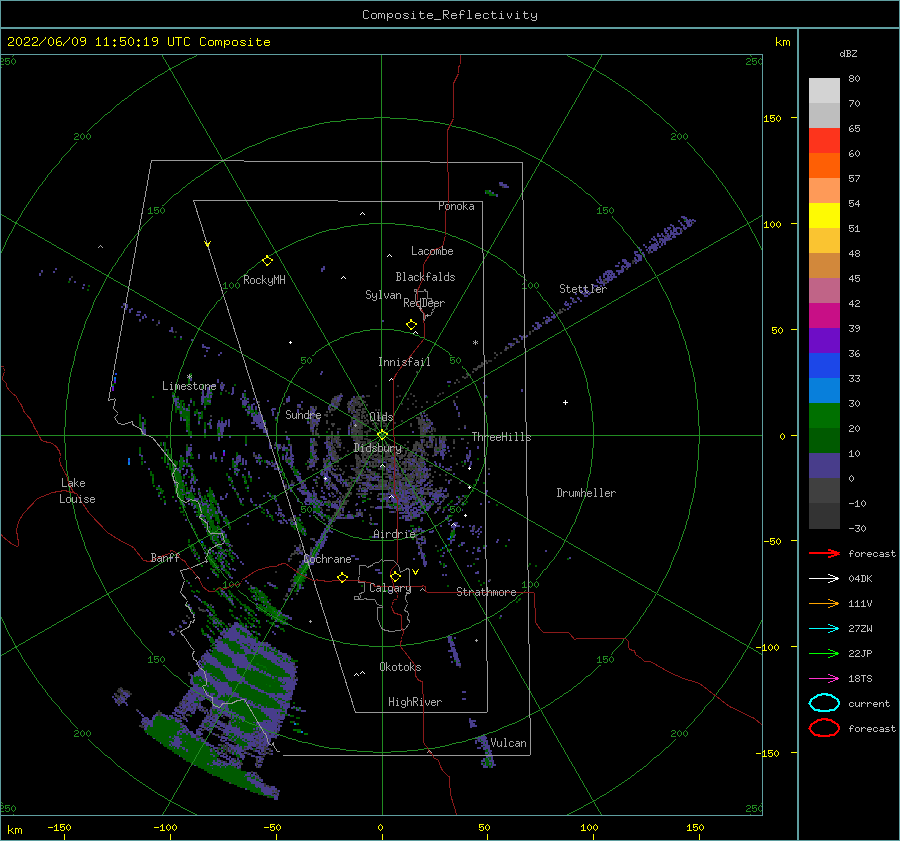This screenshot has width=900, height=841.
Task: Click the yellow V marker east of Calgary diamond
Action: tap(415, 572)
